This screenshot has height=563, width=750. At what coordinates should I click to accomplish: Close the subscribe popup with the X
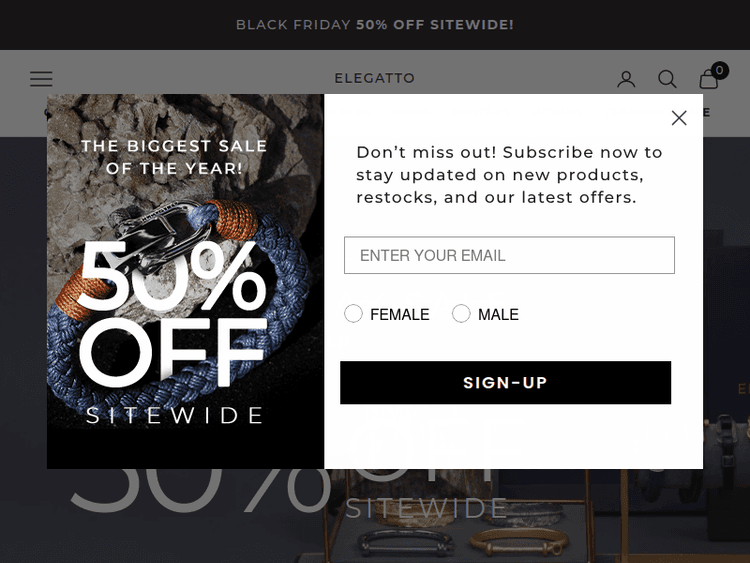tap(679, 118)
